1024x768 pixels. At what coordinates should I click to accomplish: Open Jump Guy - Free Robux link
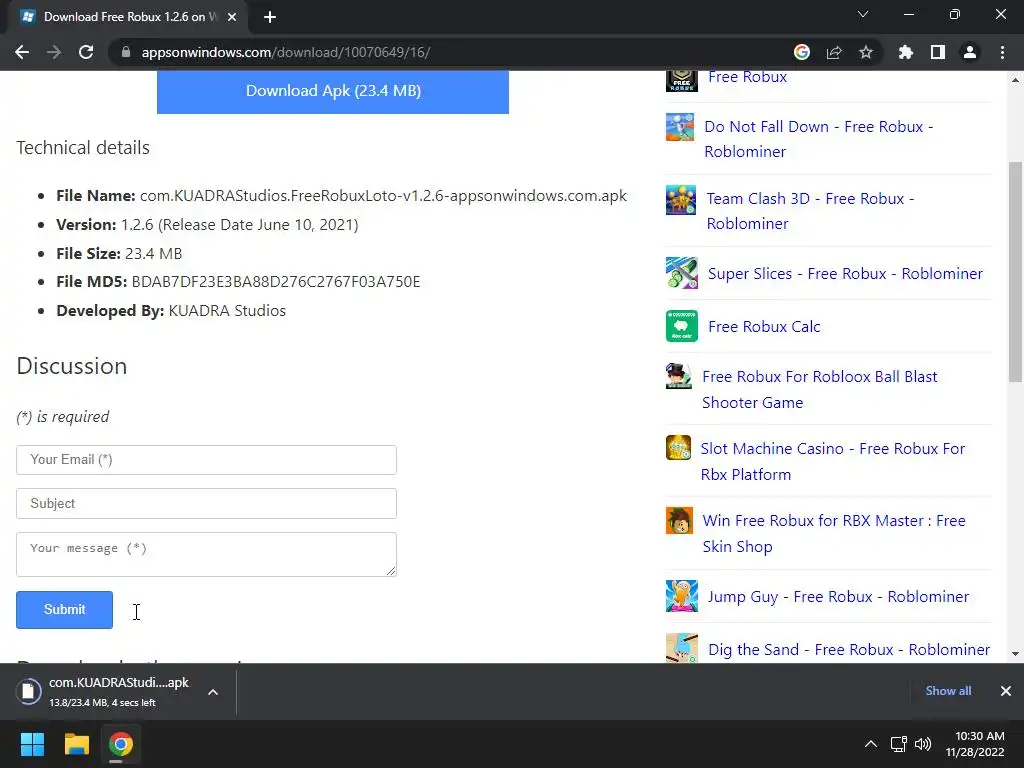838,597
